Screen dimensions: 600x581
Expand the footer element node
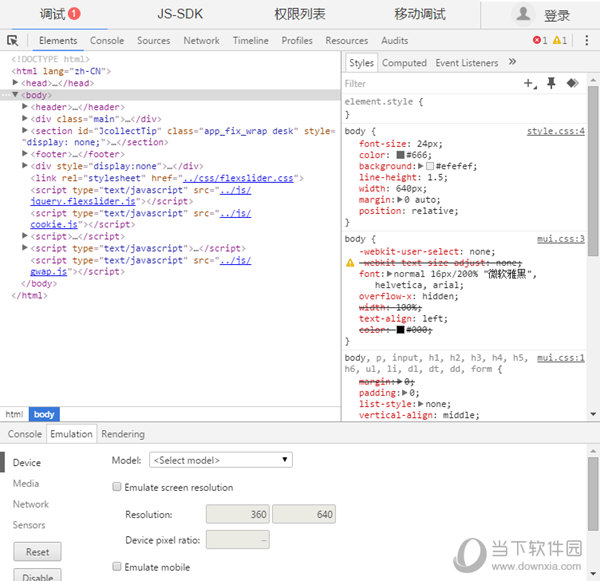[x=25, y=153]
